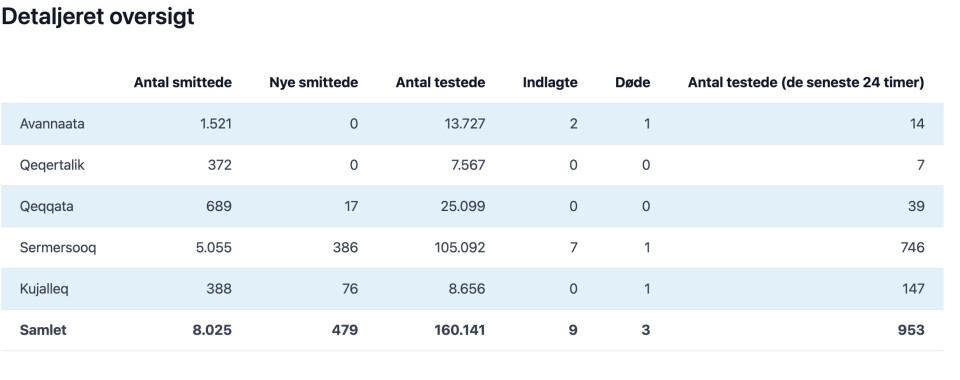Viewport: 960px width, 380px height.
Task: Select the 'Døde' column header
Action: 632,83
